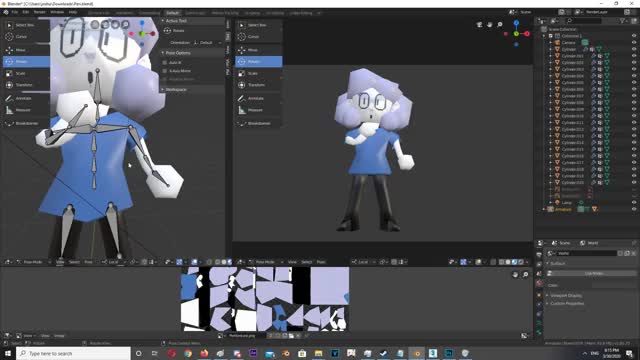Activate the Move tool in left viewport
The image size is (640, 360).
coord(26,50)
